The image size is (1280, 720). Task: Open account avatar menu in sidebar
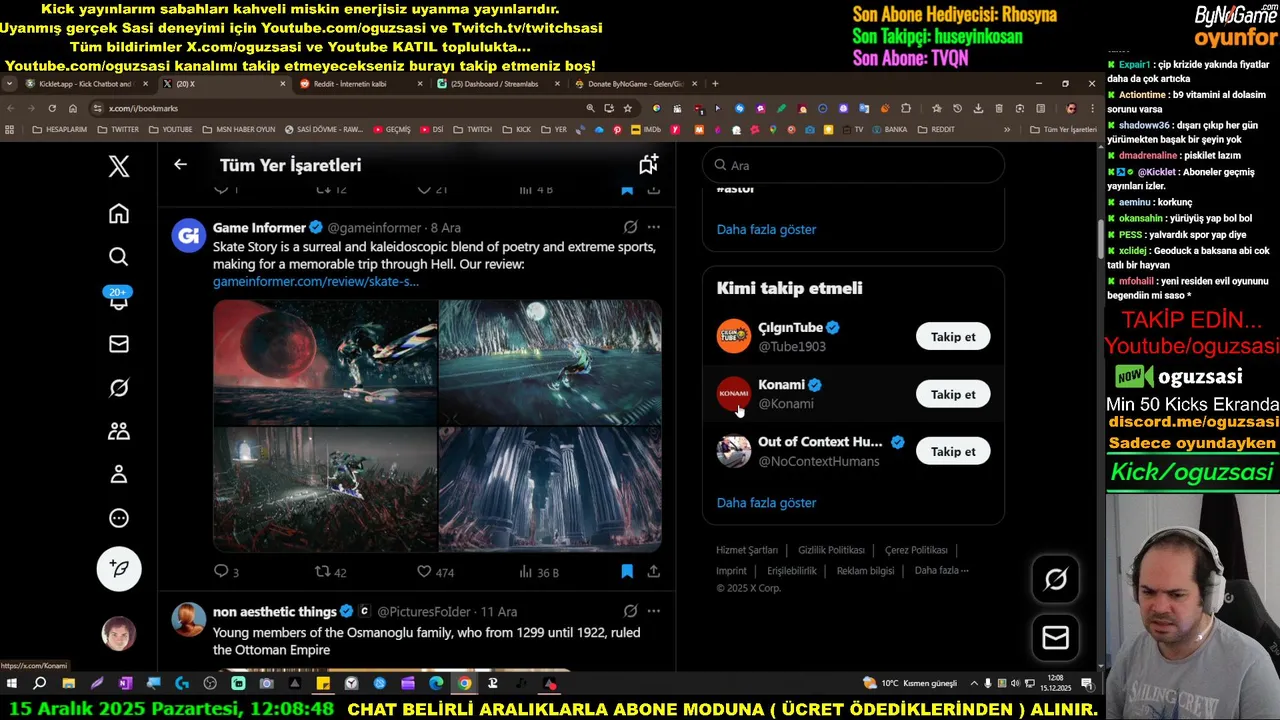point(119,634)
